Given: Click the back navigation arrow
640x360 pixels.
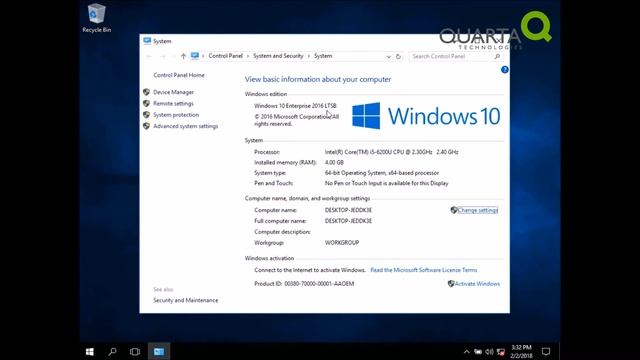Looking at the screenshot, I should click(149, 56).
